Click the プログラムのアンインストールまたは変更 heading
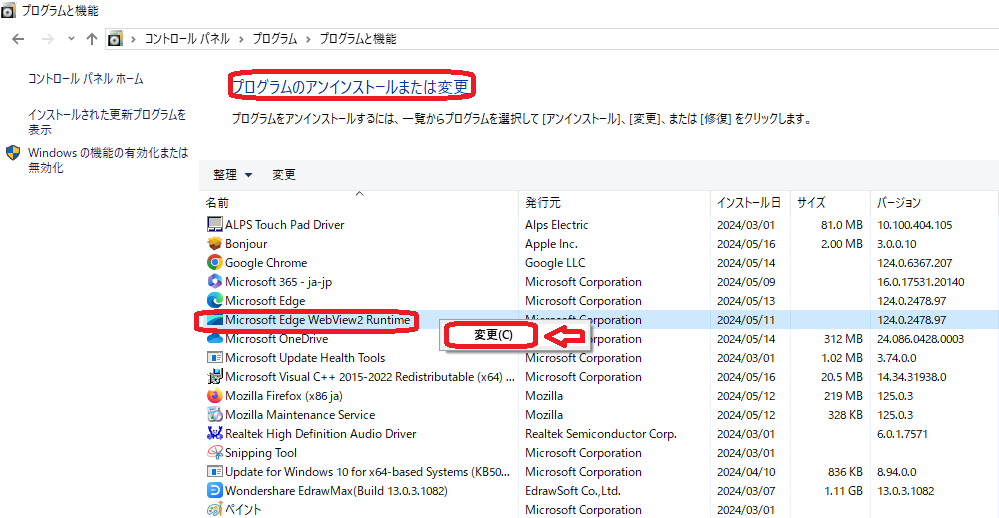 click(x=350, y=86)
